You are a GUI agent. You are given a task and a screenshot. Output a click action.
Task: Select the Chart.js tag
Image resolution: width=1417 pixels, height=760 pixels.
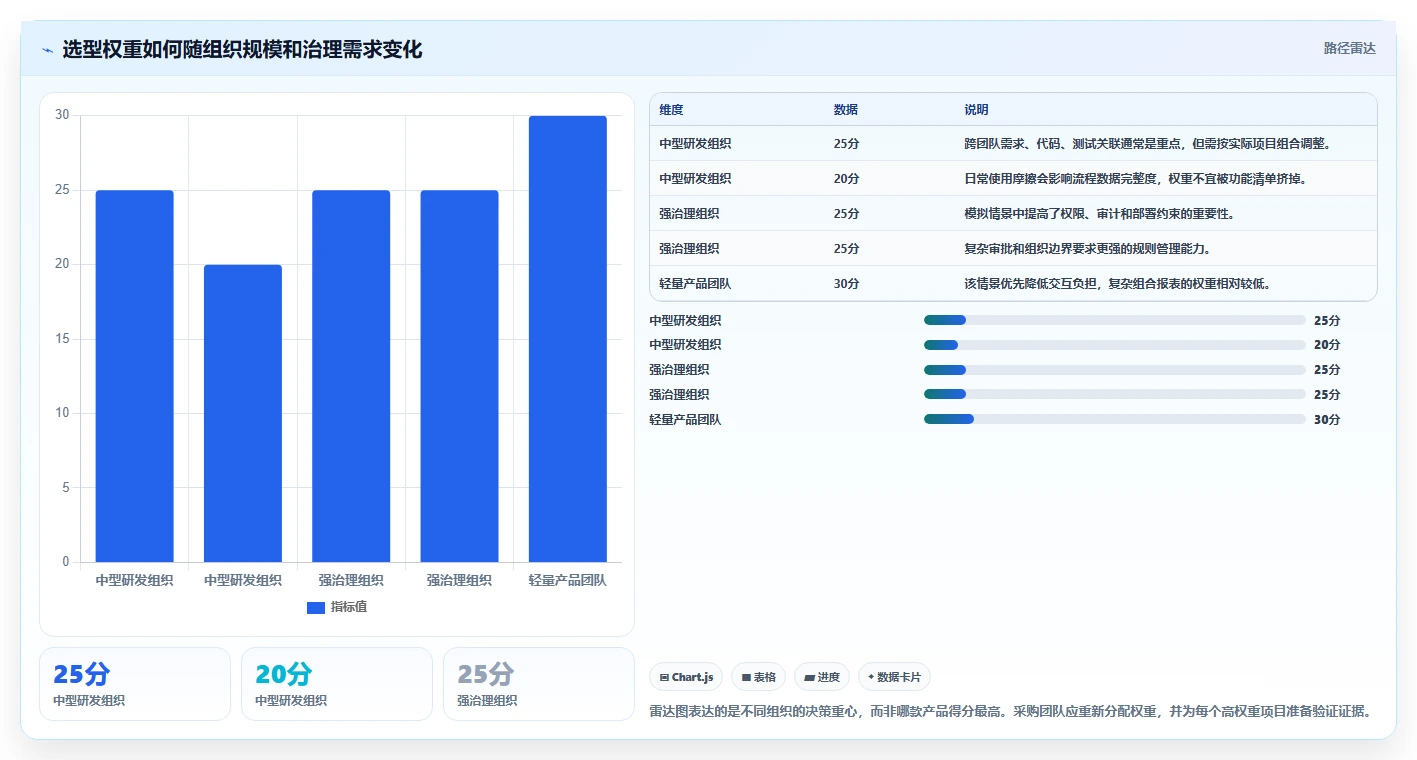686,677
